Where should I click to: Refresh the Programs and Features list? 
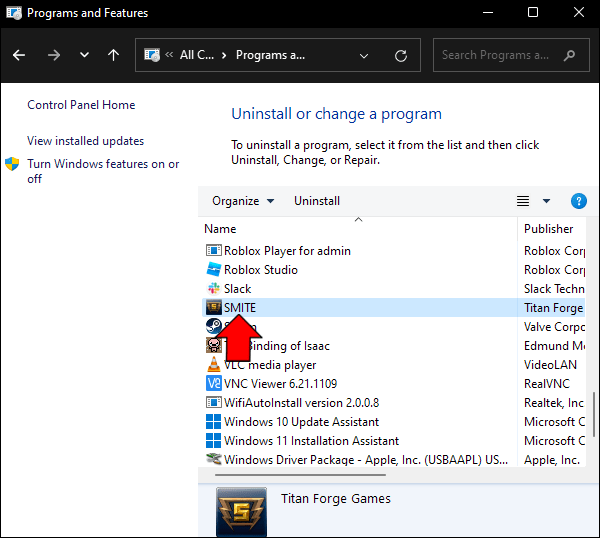[x=401, y=56]
